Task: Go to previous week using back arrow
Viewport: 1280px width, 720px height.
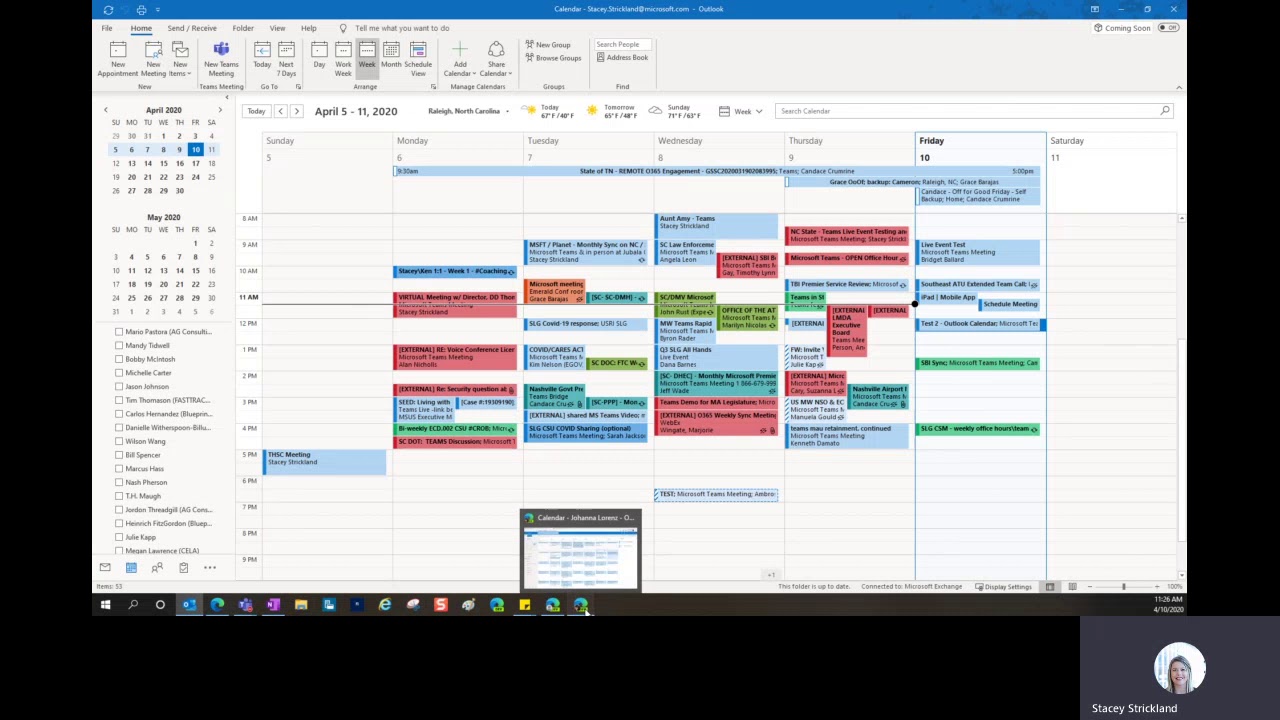Action: (281, 111)
